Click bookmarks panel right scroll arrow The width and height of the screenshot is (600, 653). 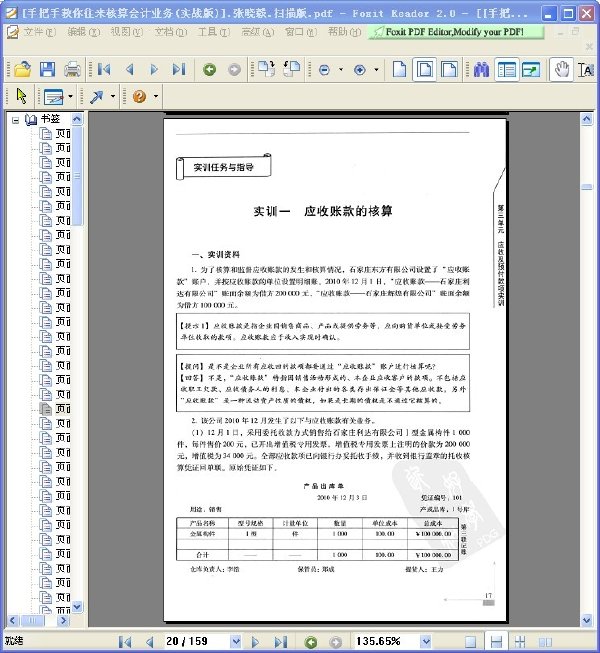click(x=63, y=621)
